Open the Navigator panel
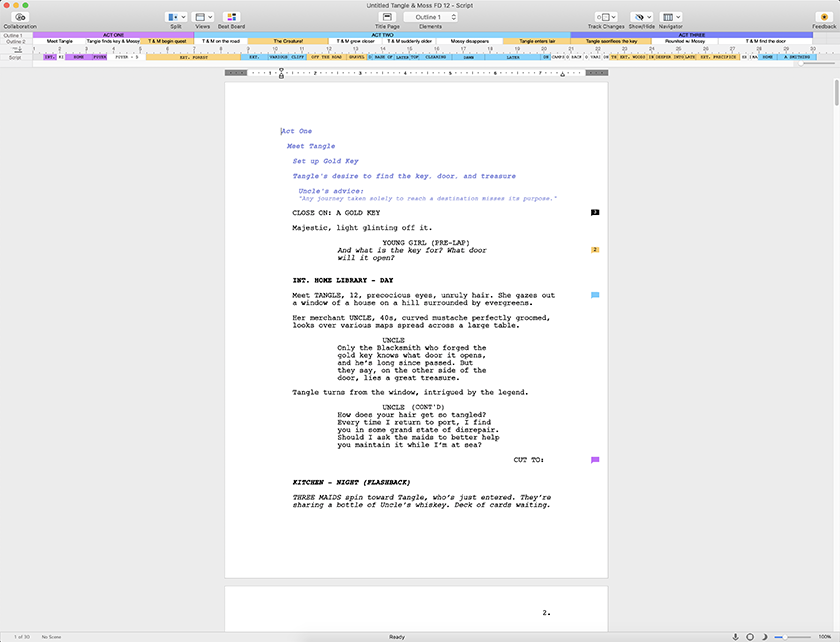The width and height of the screenshot is (840, 642). point(670,17)
